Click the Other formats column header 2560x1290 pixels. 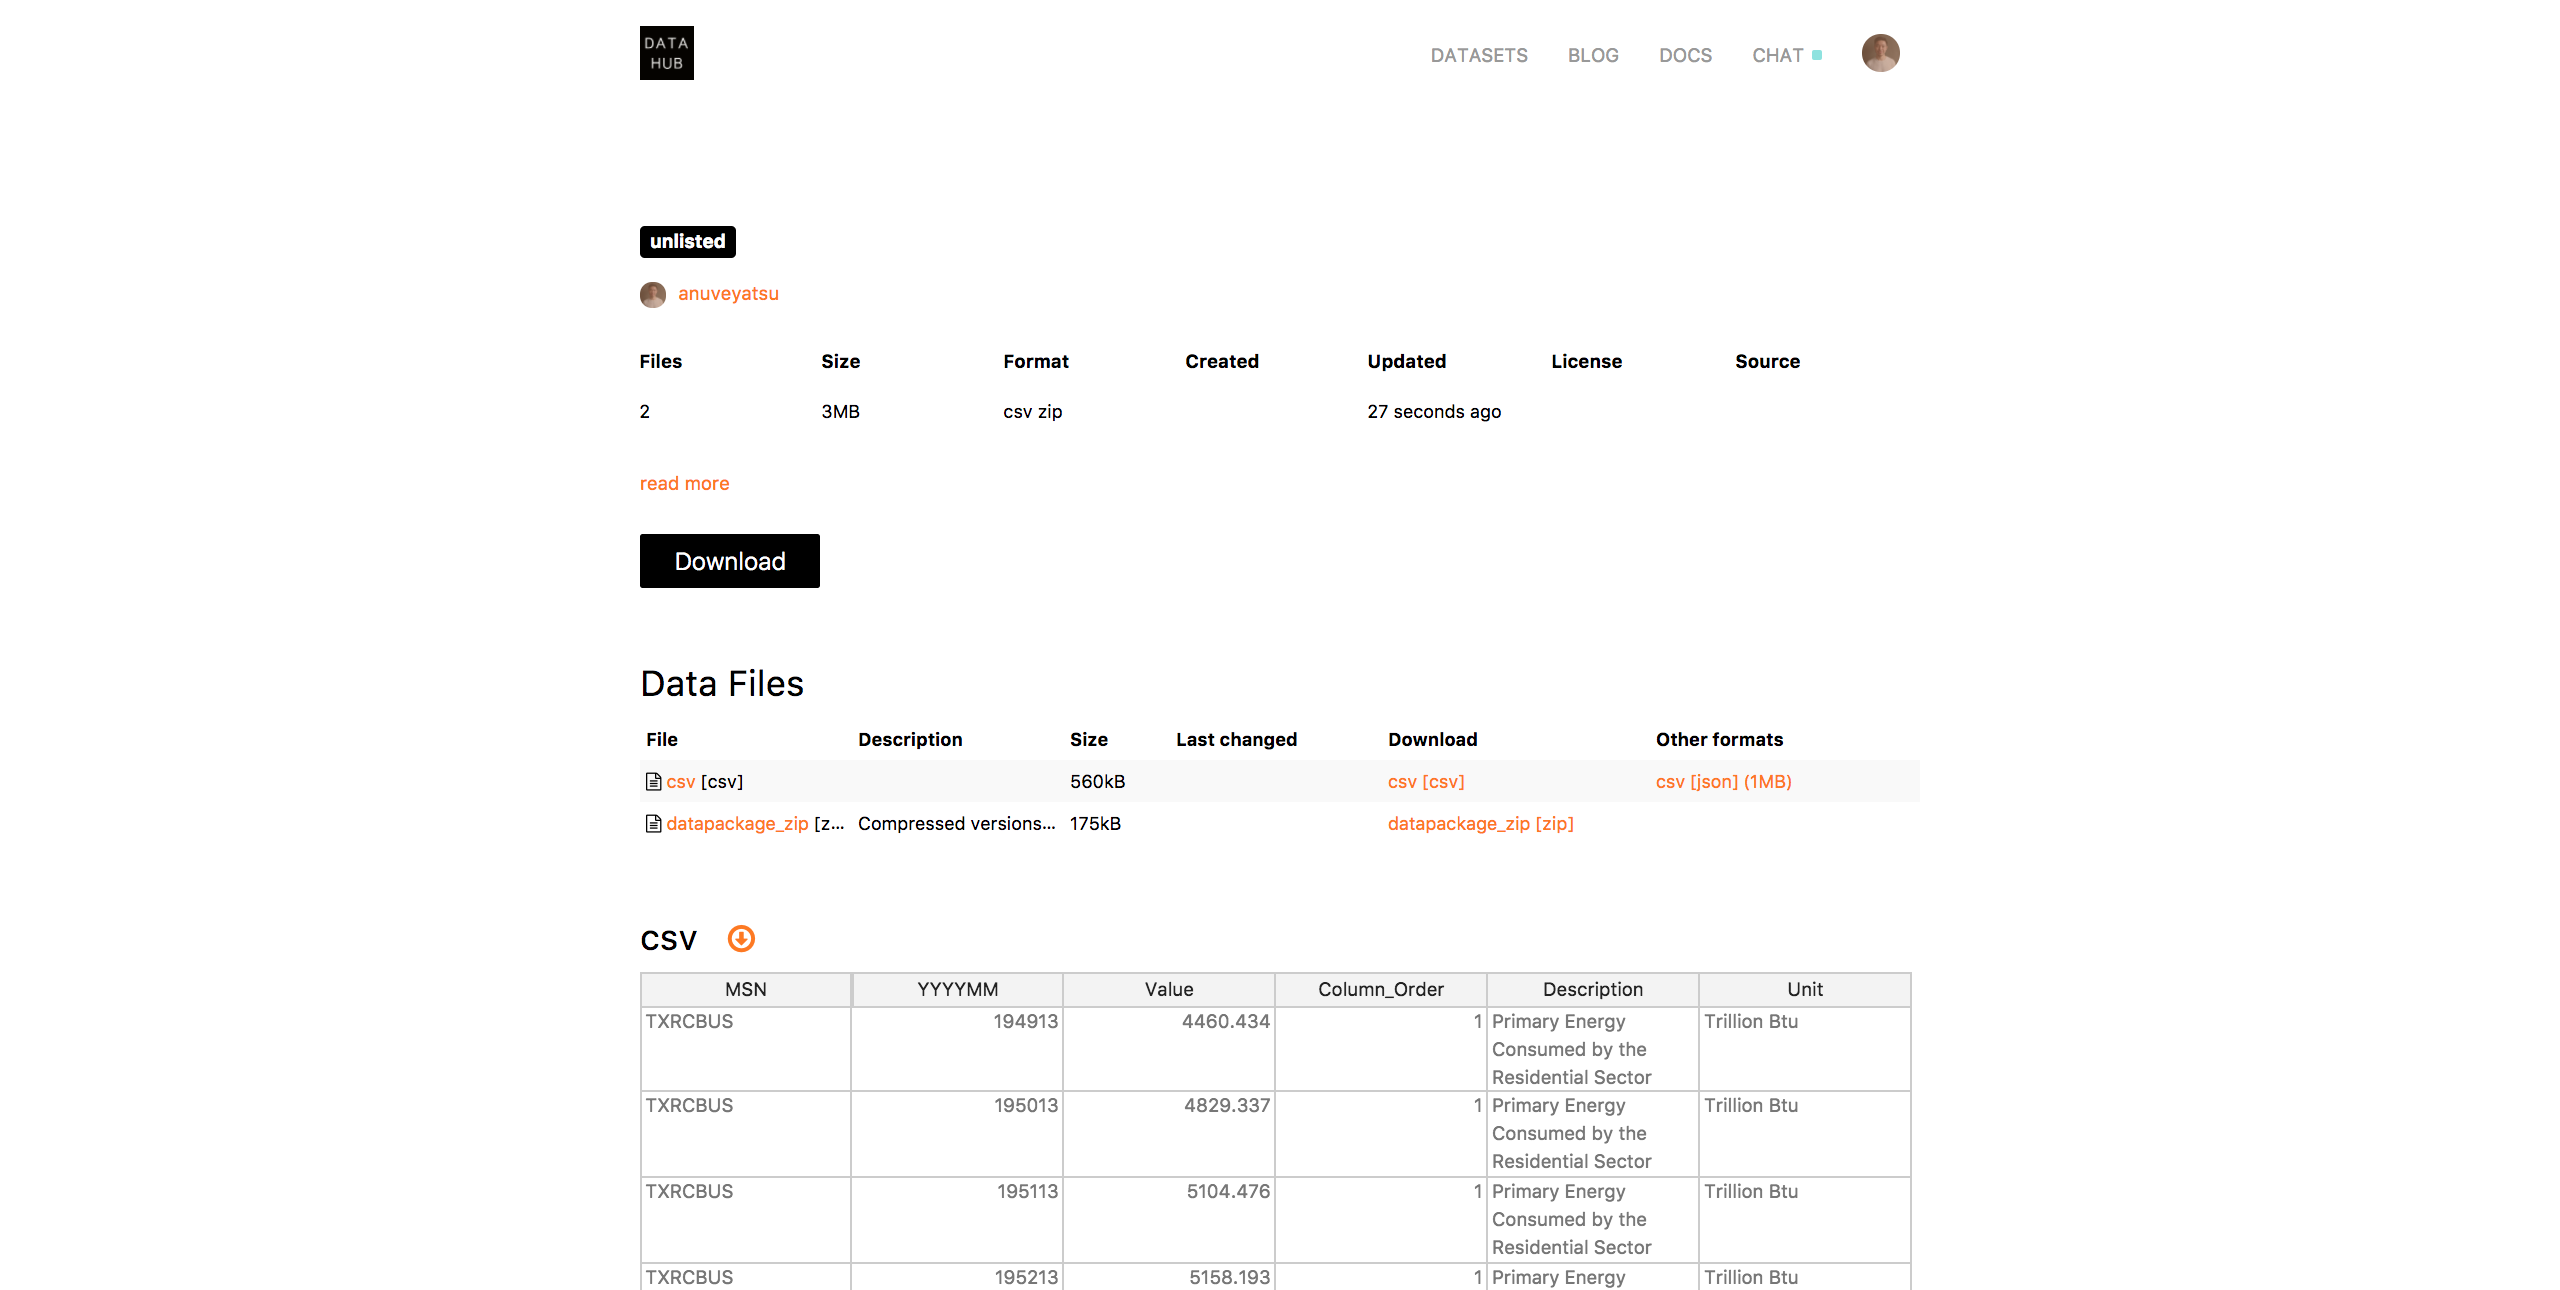1719,740
